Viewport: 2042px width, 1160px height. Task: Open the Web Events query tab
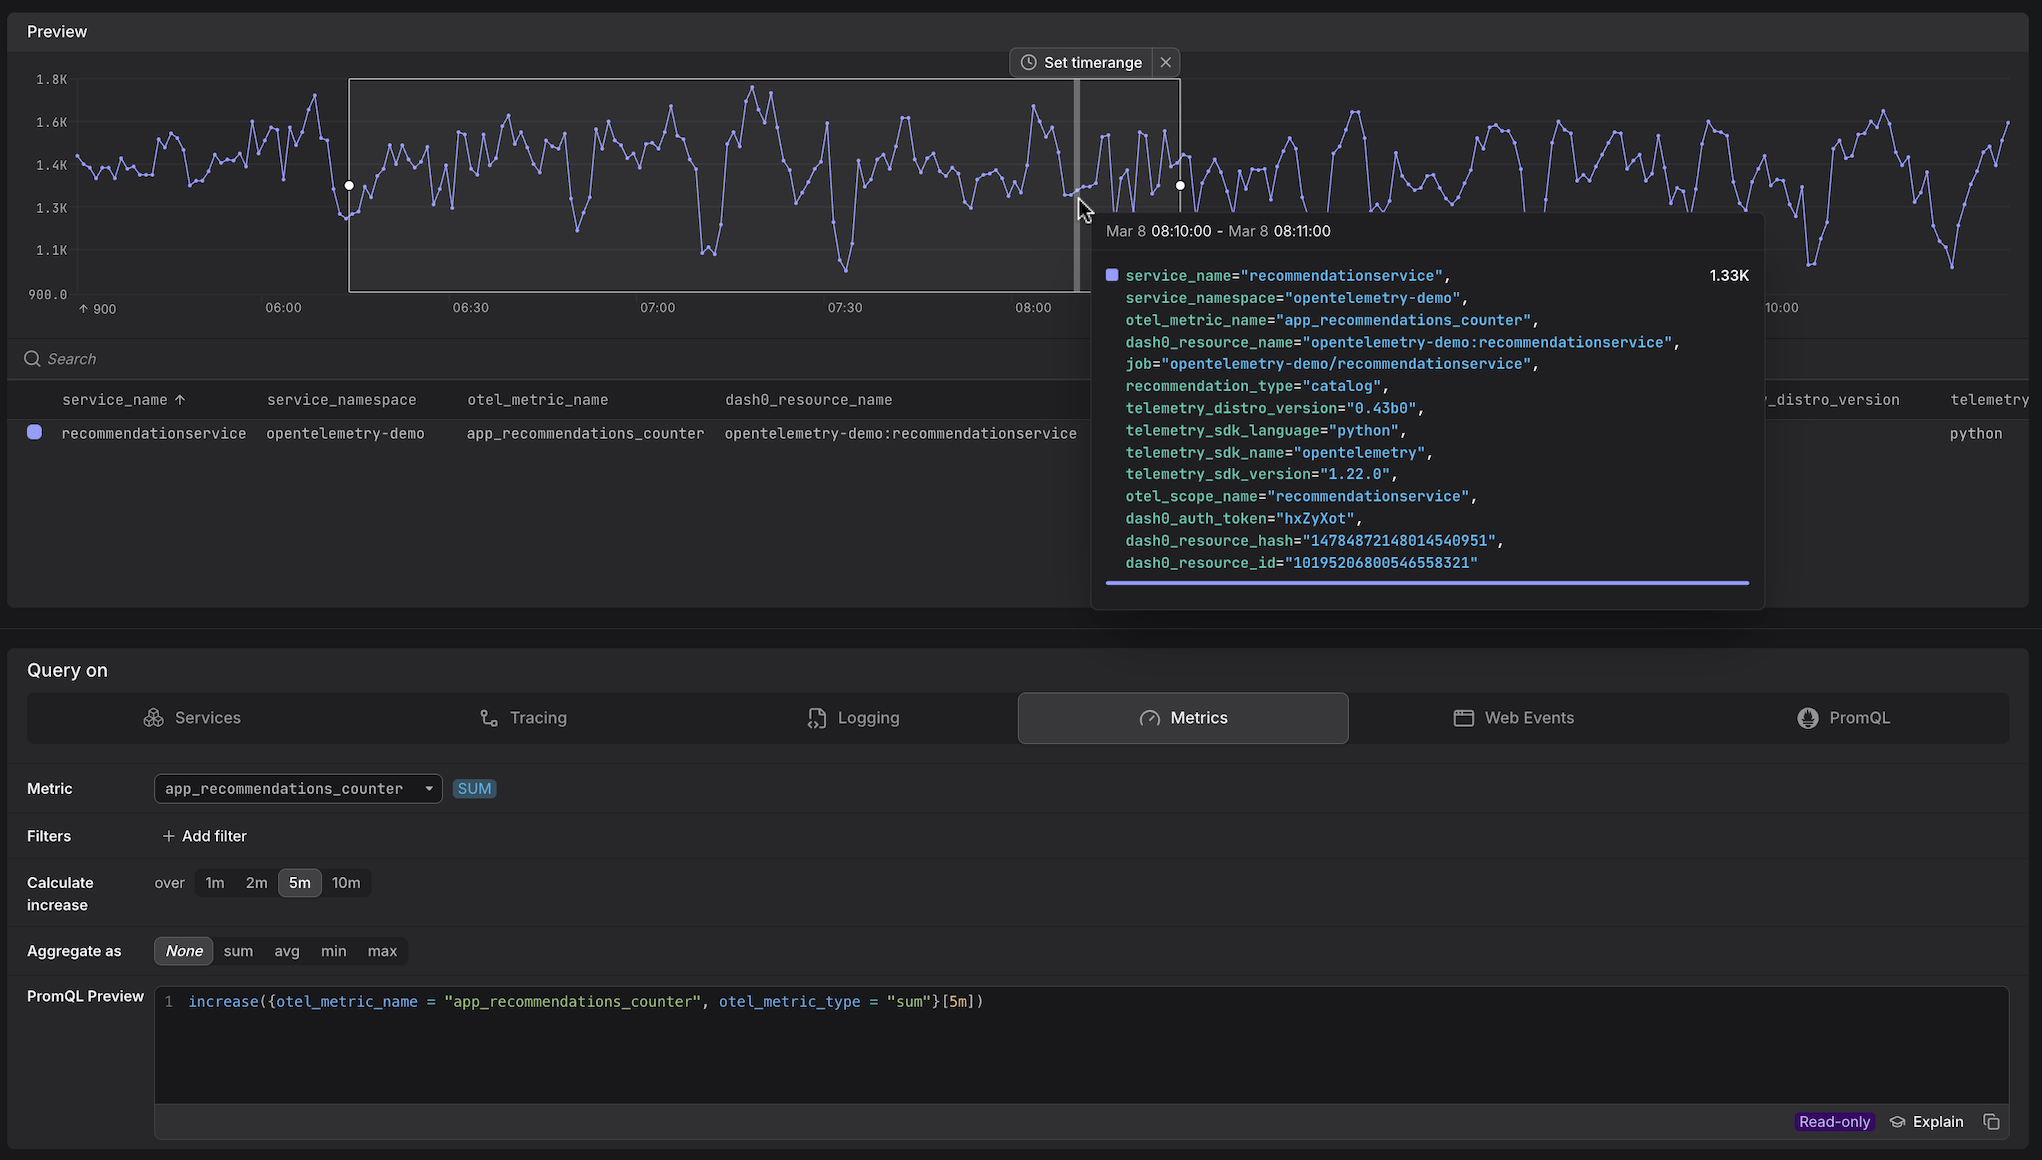(1513, 718)
